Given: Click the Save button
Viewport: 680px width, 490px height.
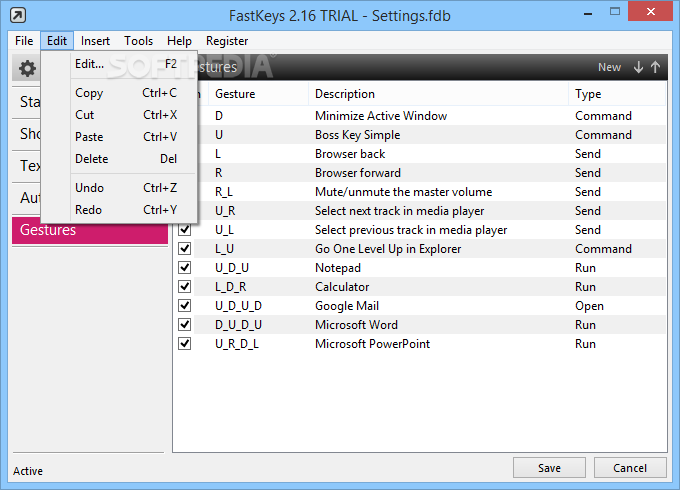Looking at the screenshot, I should [549, 468].
